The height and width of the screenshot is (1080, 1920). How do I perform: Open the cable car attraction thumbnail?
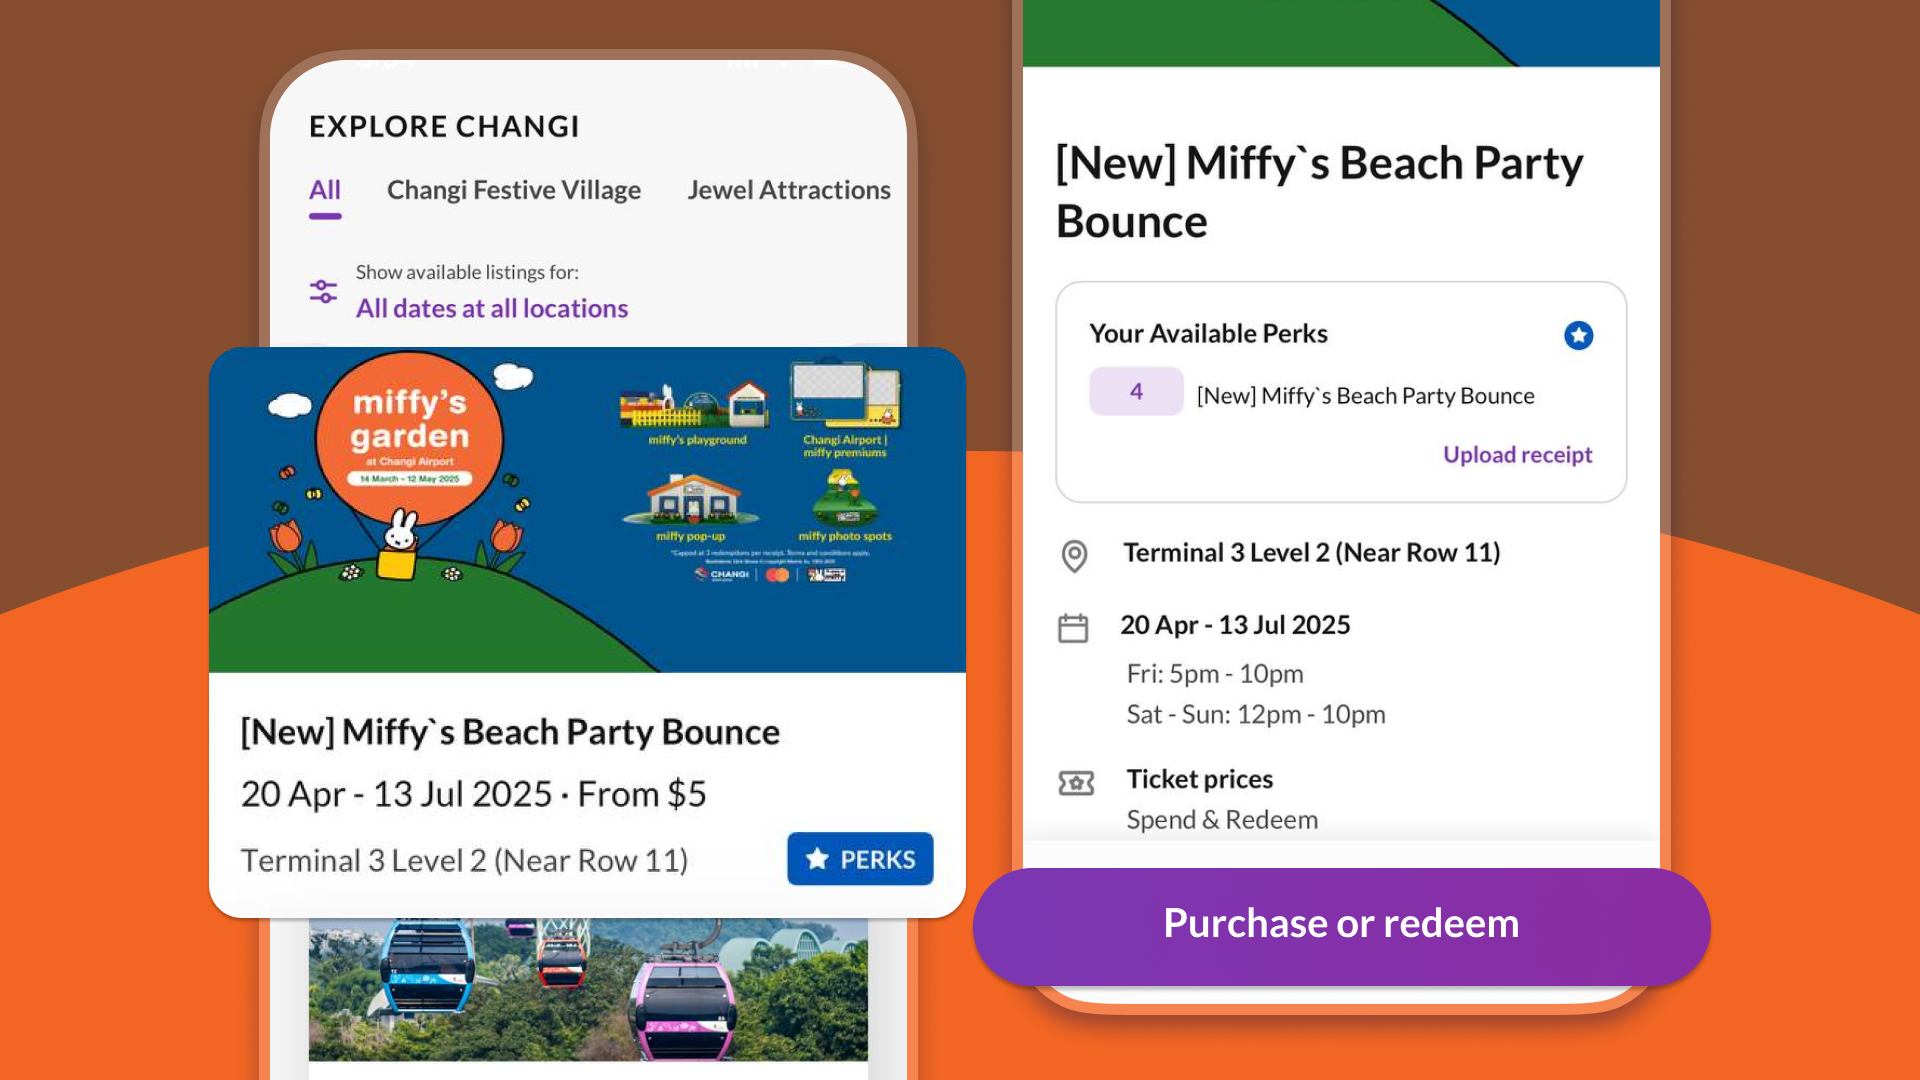(x=588, y=990)
